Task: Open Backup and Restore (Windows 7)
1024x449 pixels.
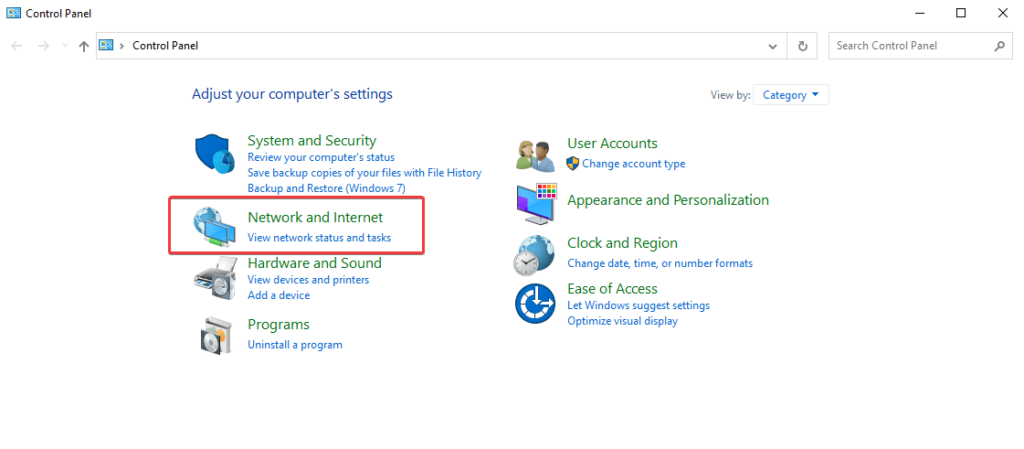Action: click(x=327, y=188)
